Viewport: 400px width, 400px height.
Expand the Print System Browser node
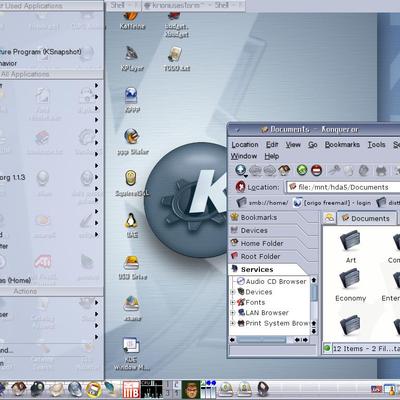(233, 323)
